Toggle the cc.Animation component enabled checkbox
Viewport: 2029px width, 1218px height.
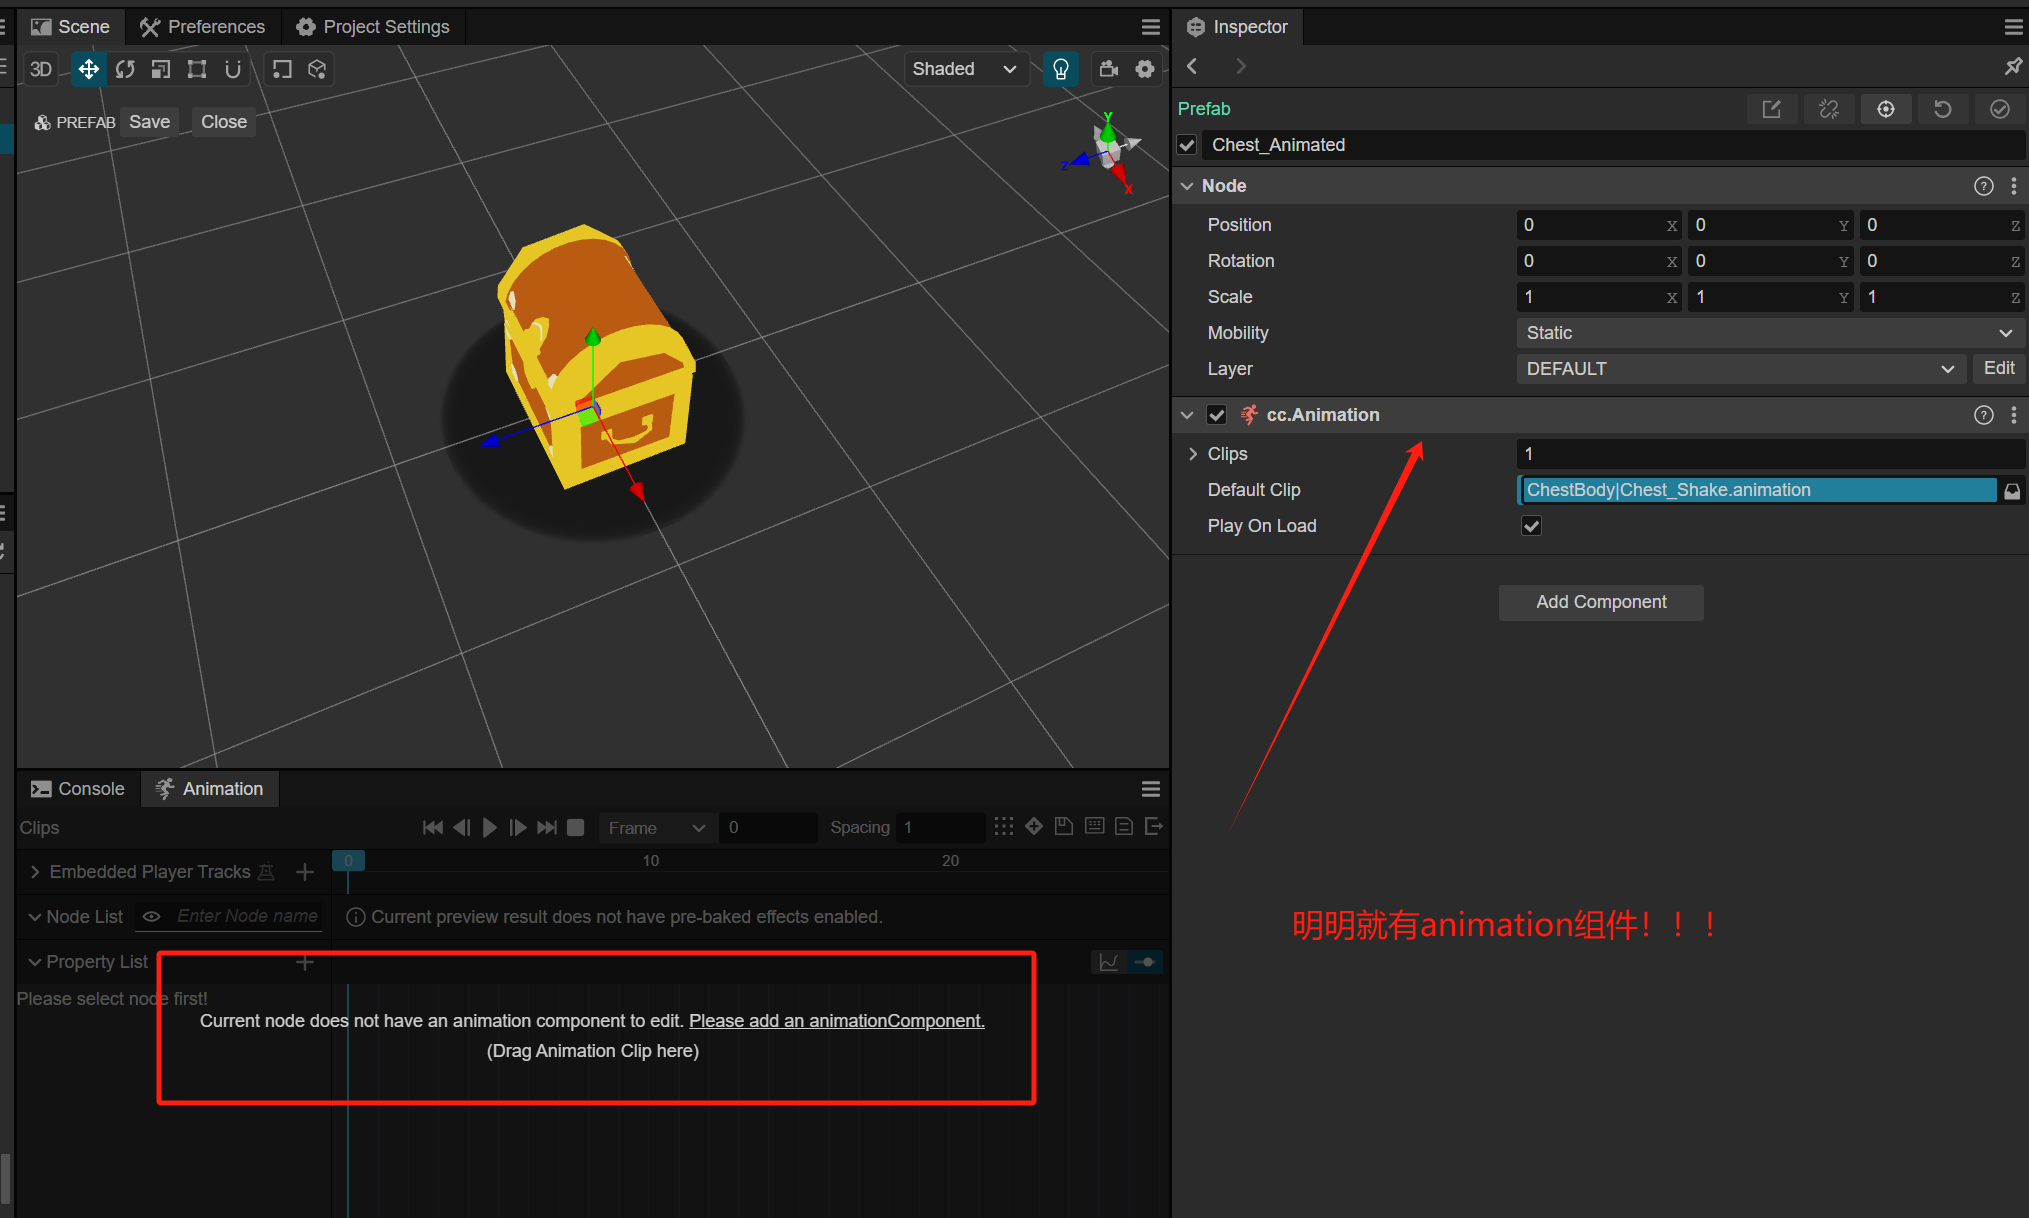[1217, 415]
